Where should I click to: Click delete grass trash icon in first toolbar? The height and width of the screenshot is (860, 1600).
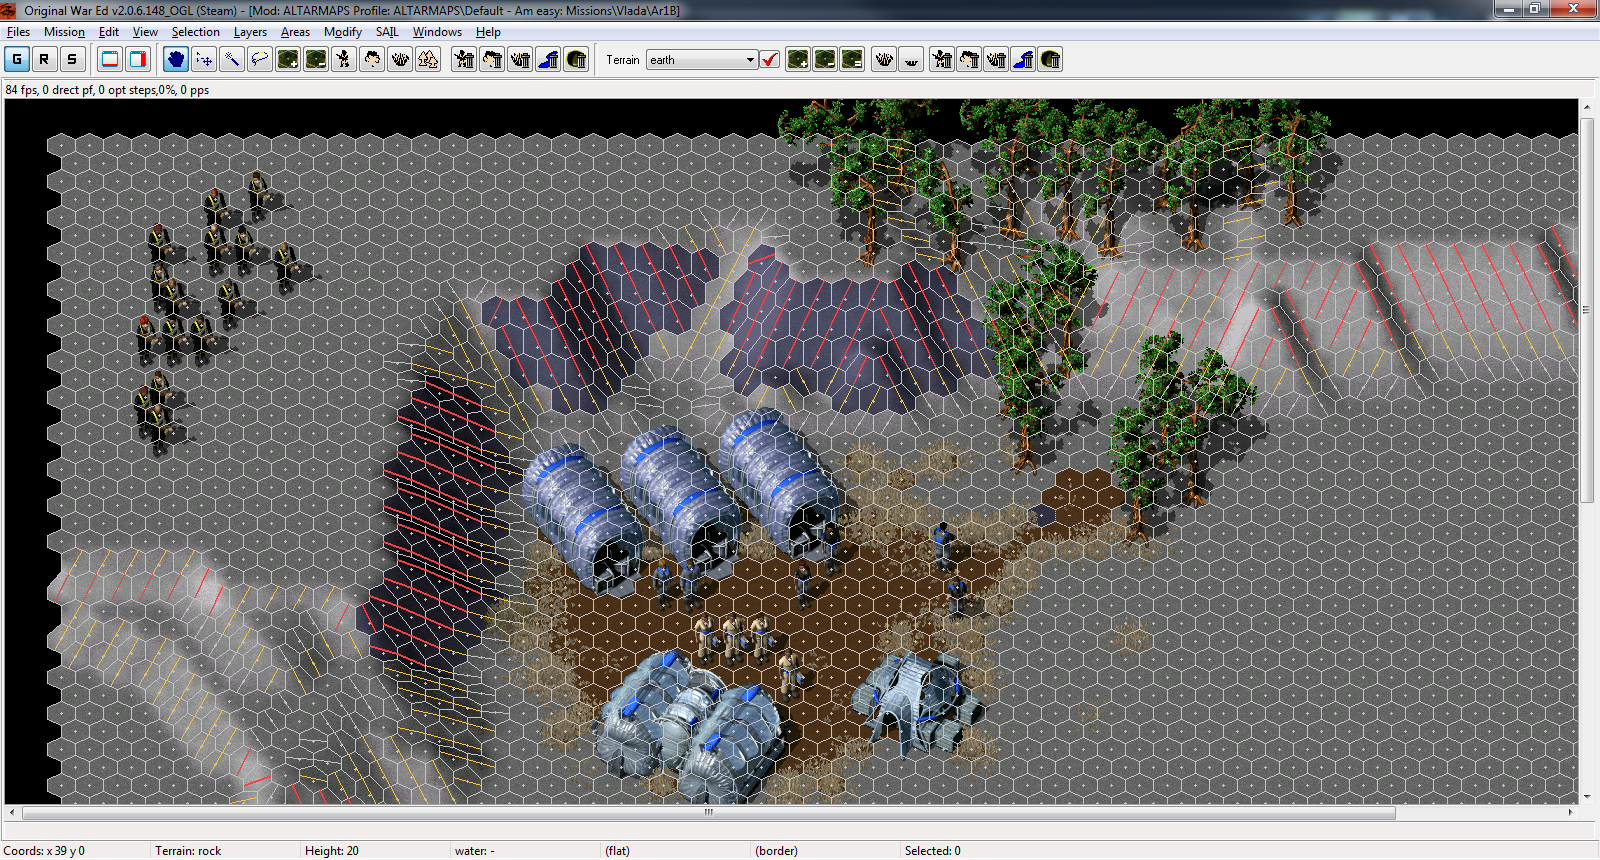[520, 59]
